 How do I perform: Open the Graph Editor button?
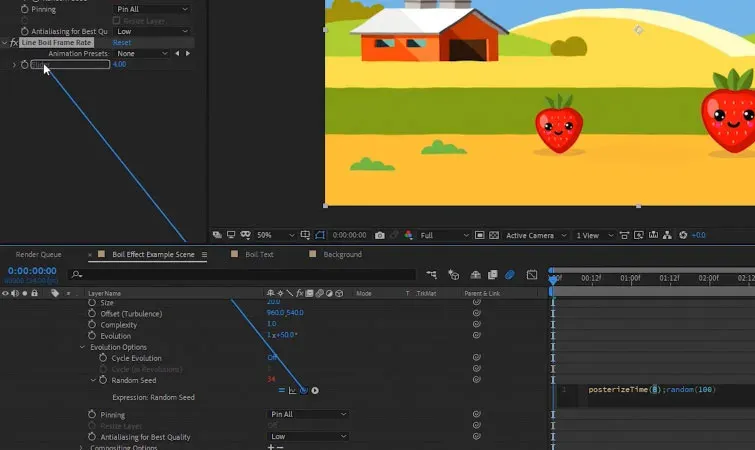coord(532,275)
